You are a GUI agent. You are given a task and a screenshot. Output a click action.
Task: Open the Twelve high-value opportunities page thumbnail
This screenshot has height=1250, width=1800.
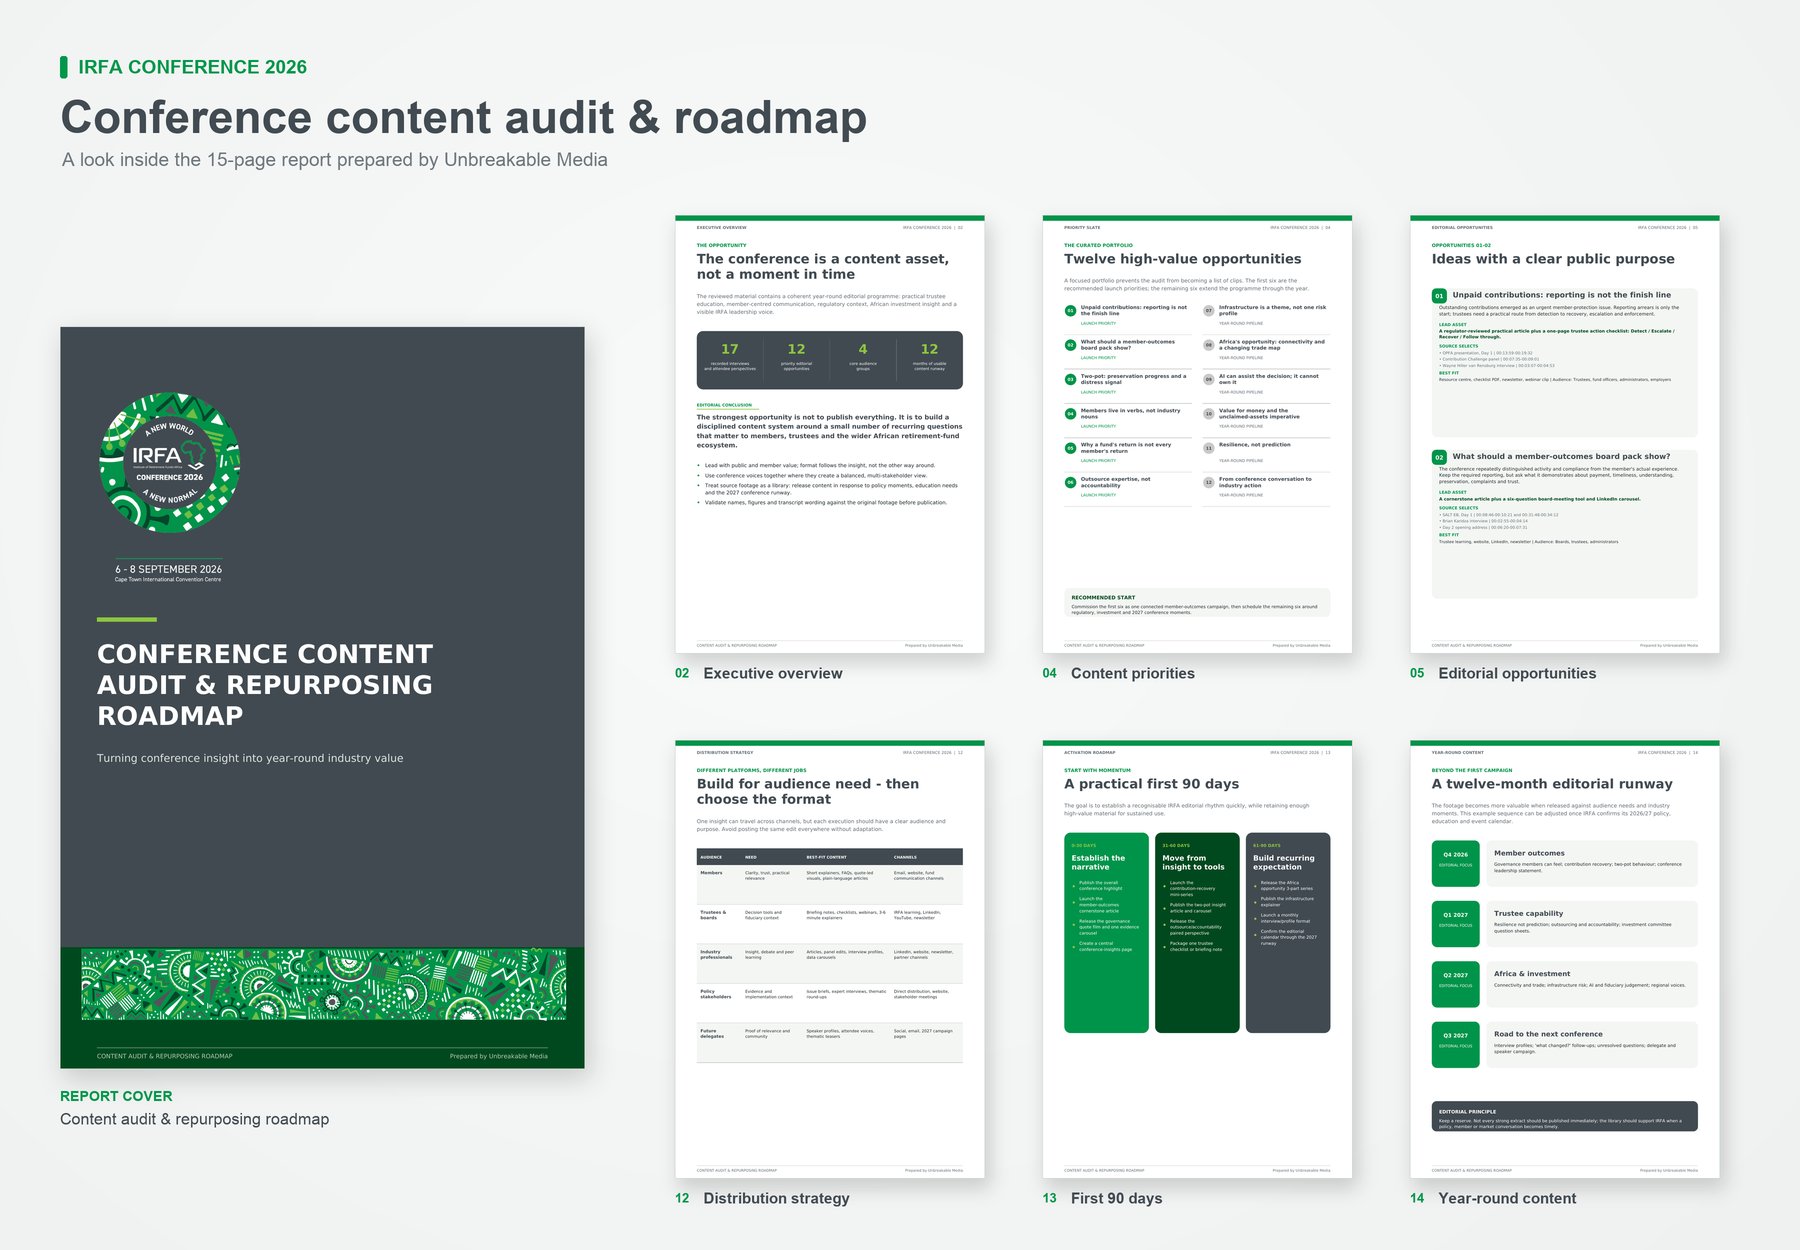(1197, 434)
